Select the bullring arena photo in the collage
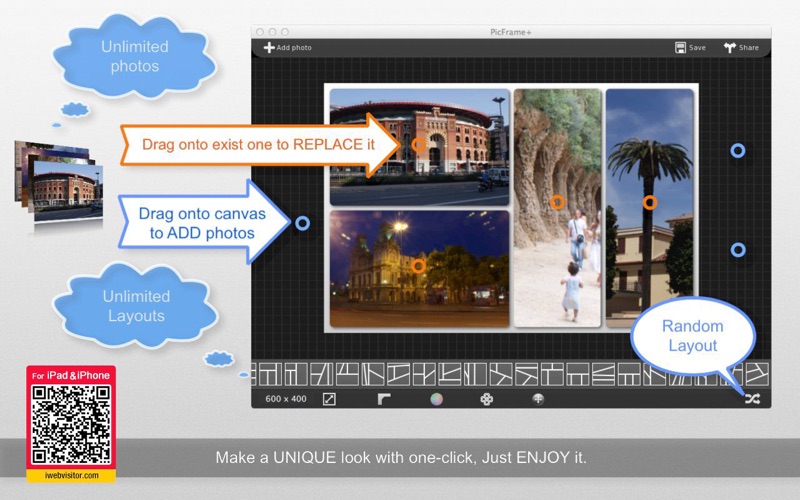Screen dimensions: 800x500 click(x=419, y=147)
